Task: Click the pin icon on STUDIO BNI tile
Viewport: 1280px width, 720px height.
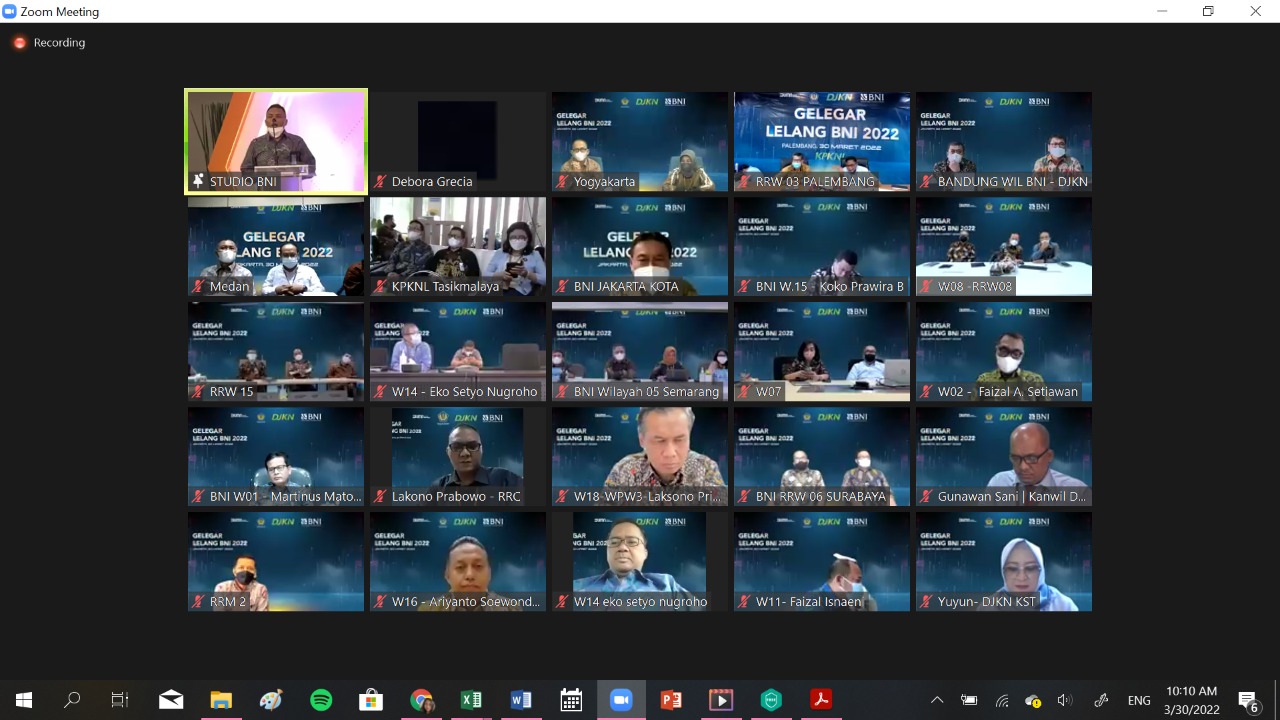Action: click(x=198, y=182)
